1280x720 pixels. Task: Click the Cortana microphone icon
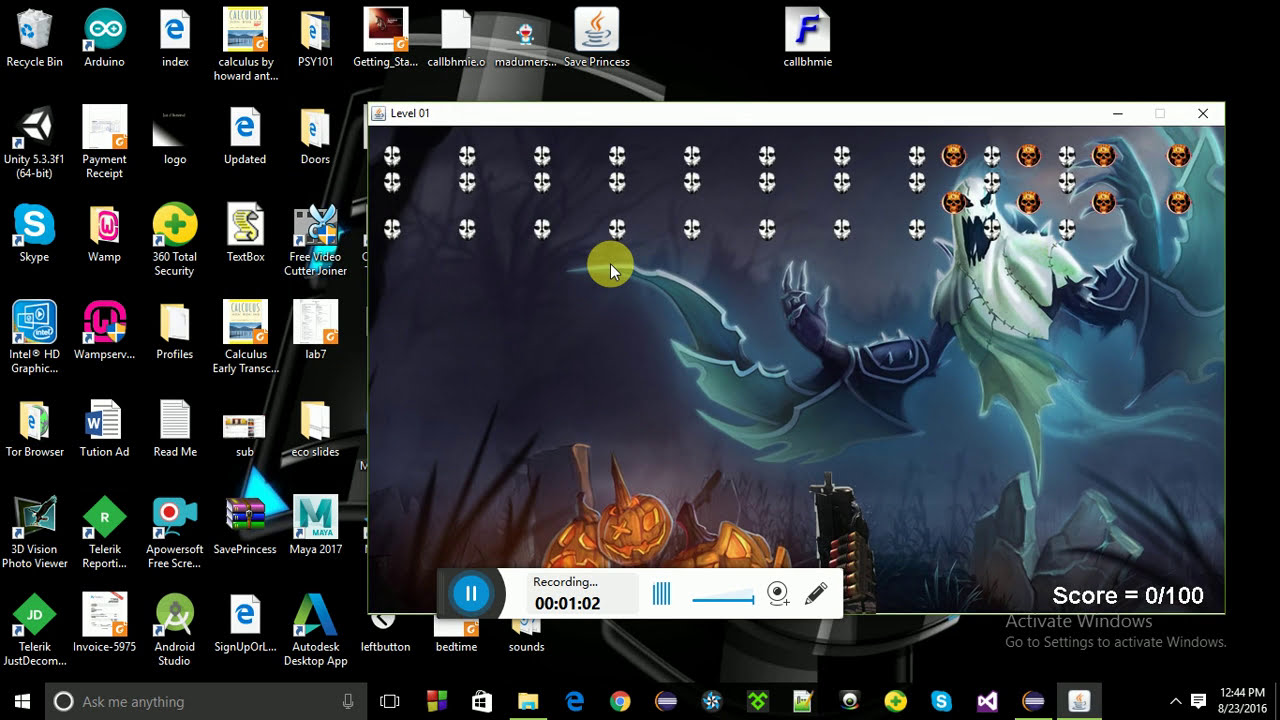pyautogui.click(x=348, y=701)
